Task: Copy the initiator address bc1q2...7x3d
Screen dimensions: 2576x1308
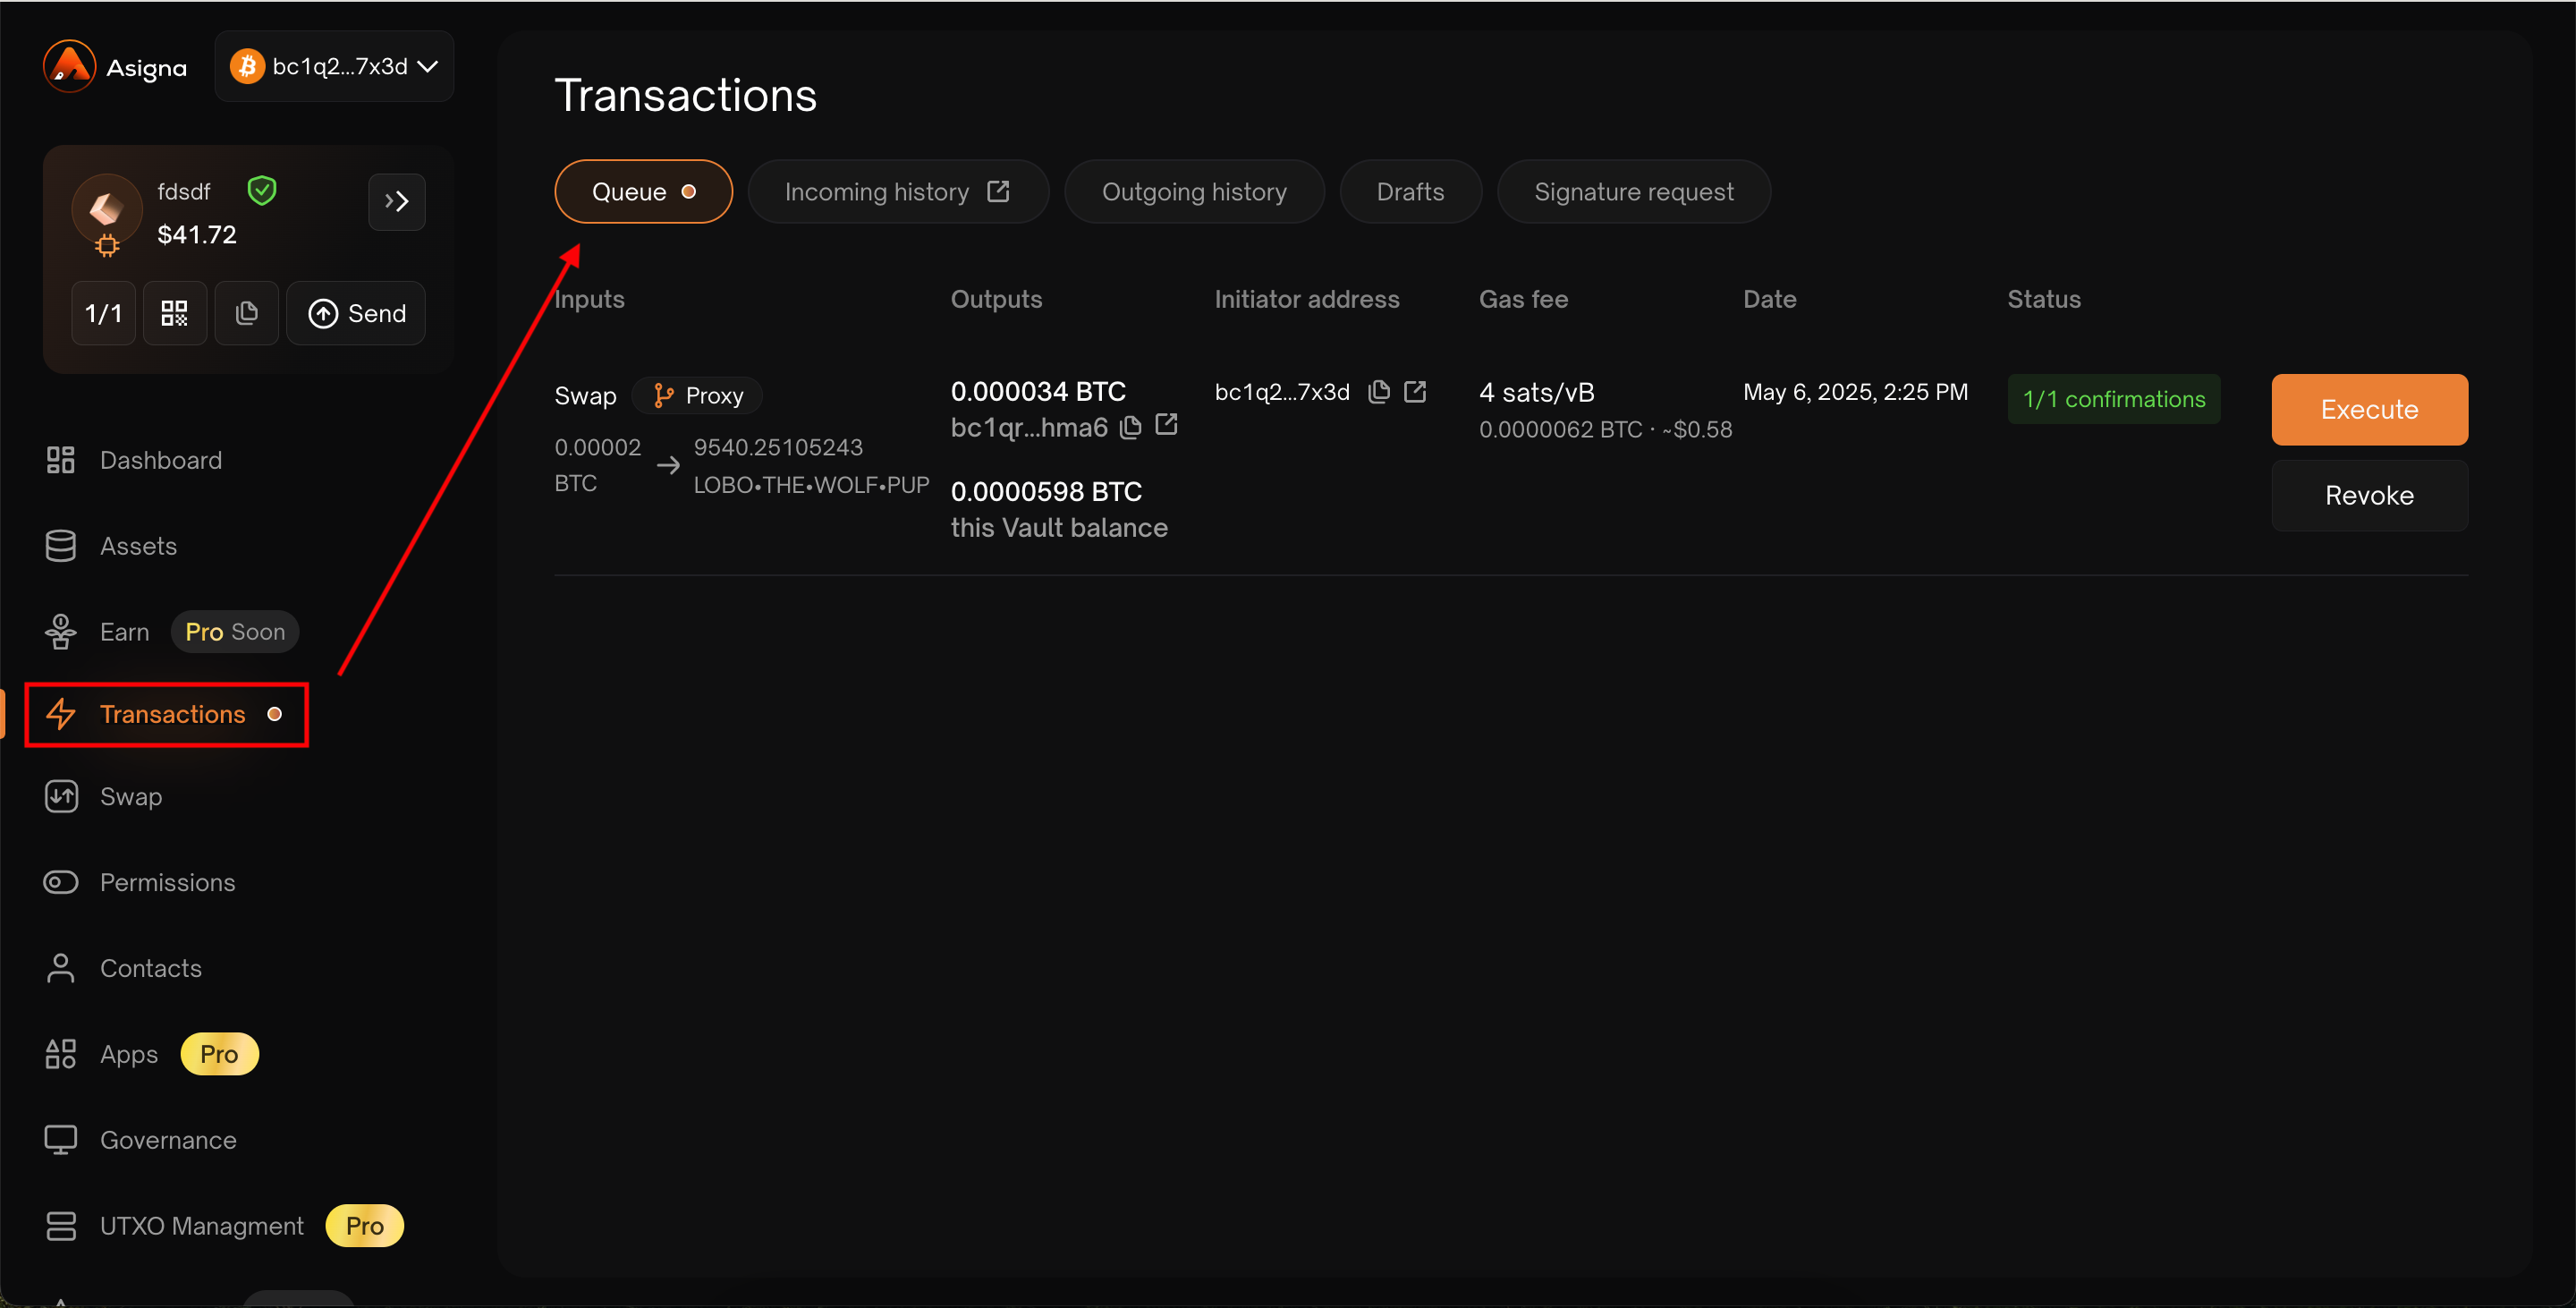Action: point(1379,392)
